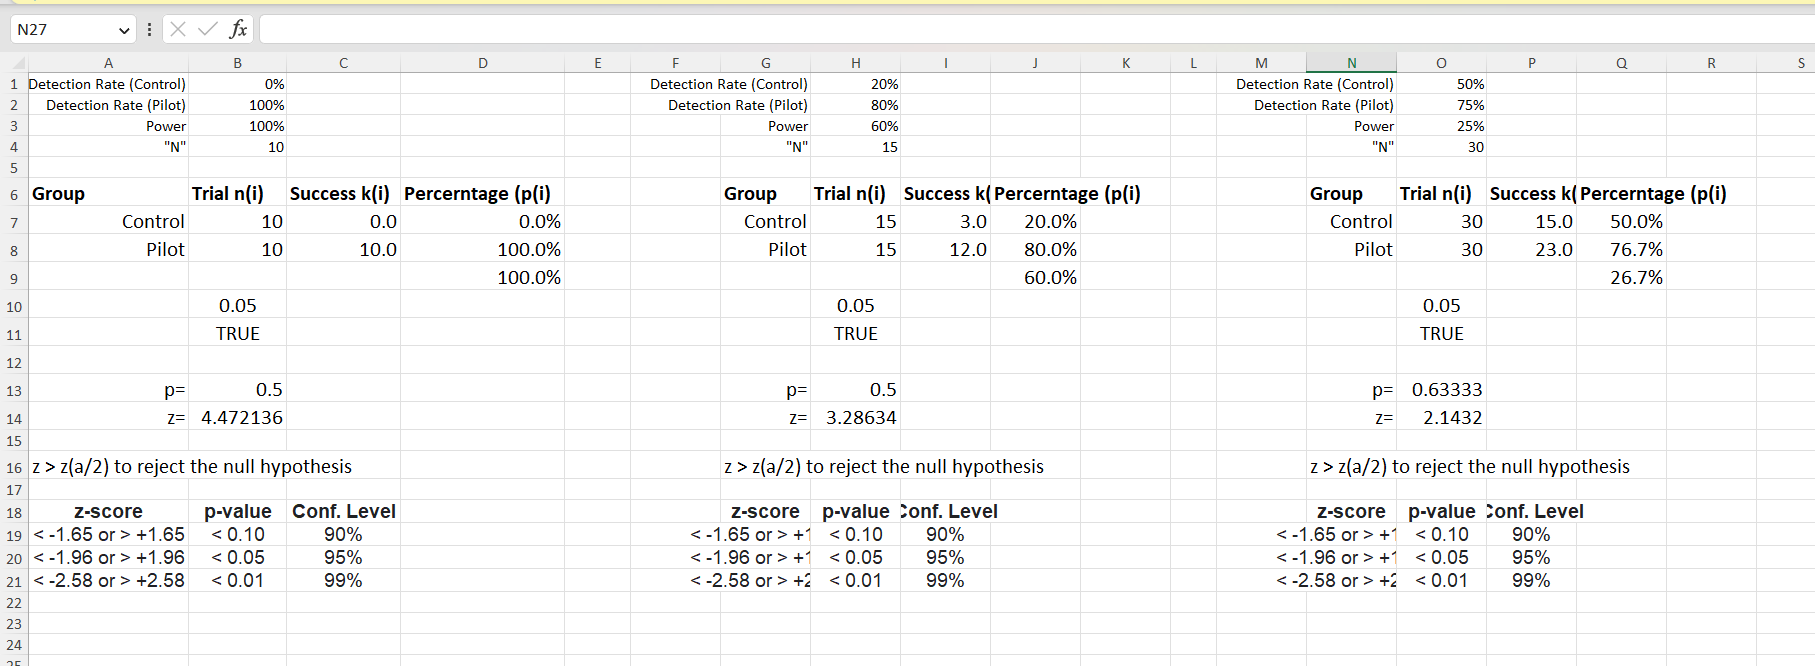Click cell Q9 showing 26.7%
Image resolution: width=1815 pixels, height=666 pixels.
tap(1621, 278)
